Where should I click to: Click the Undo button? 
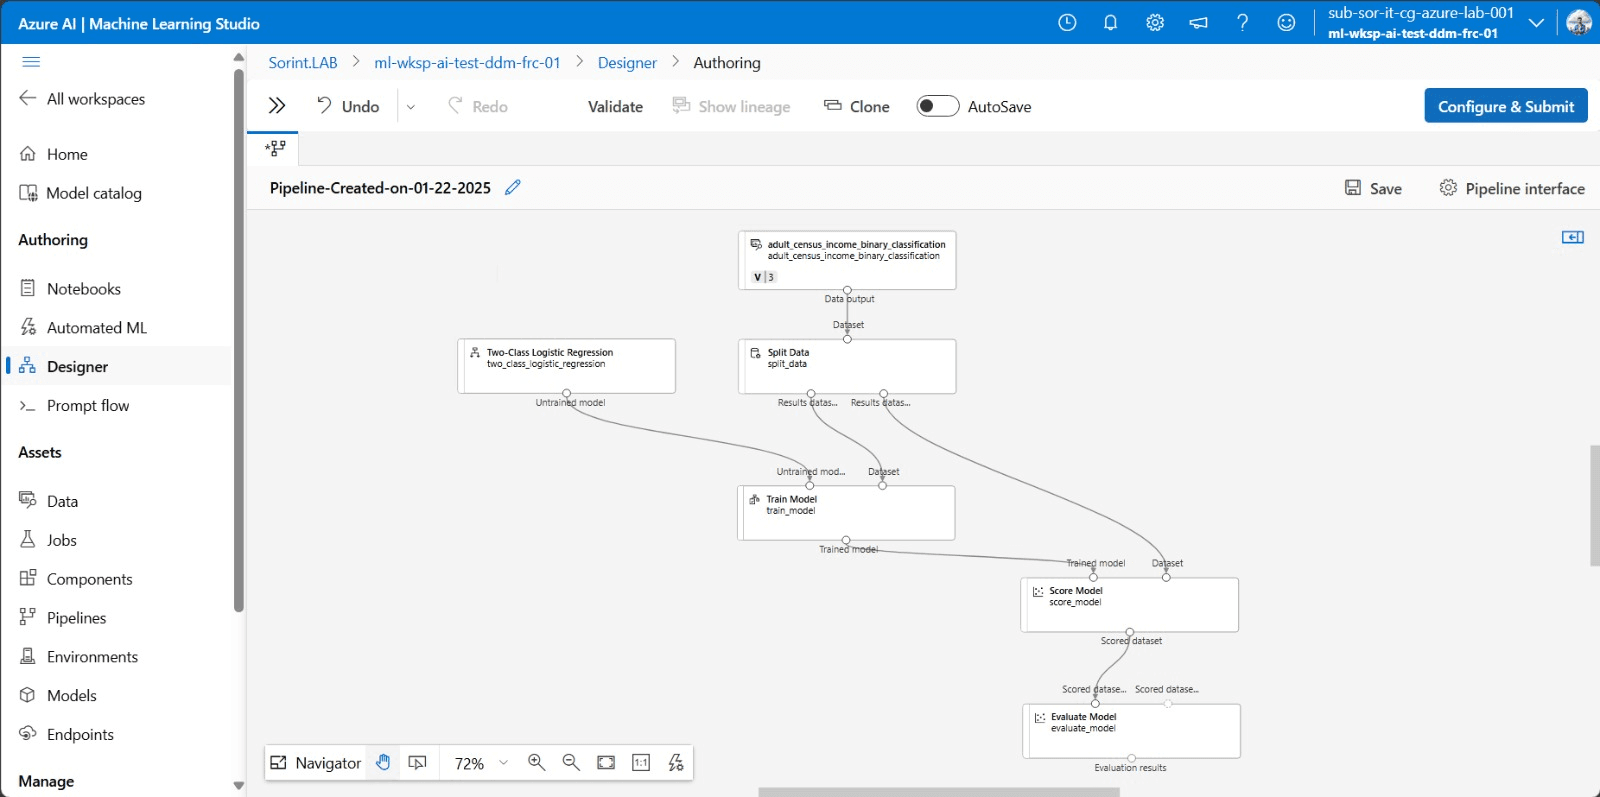348,106
